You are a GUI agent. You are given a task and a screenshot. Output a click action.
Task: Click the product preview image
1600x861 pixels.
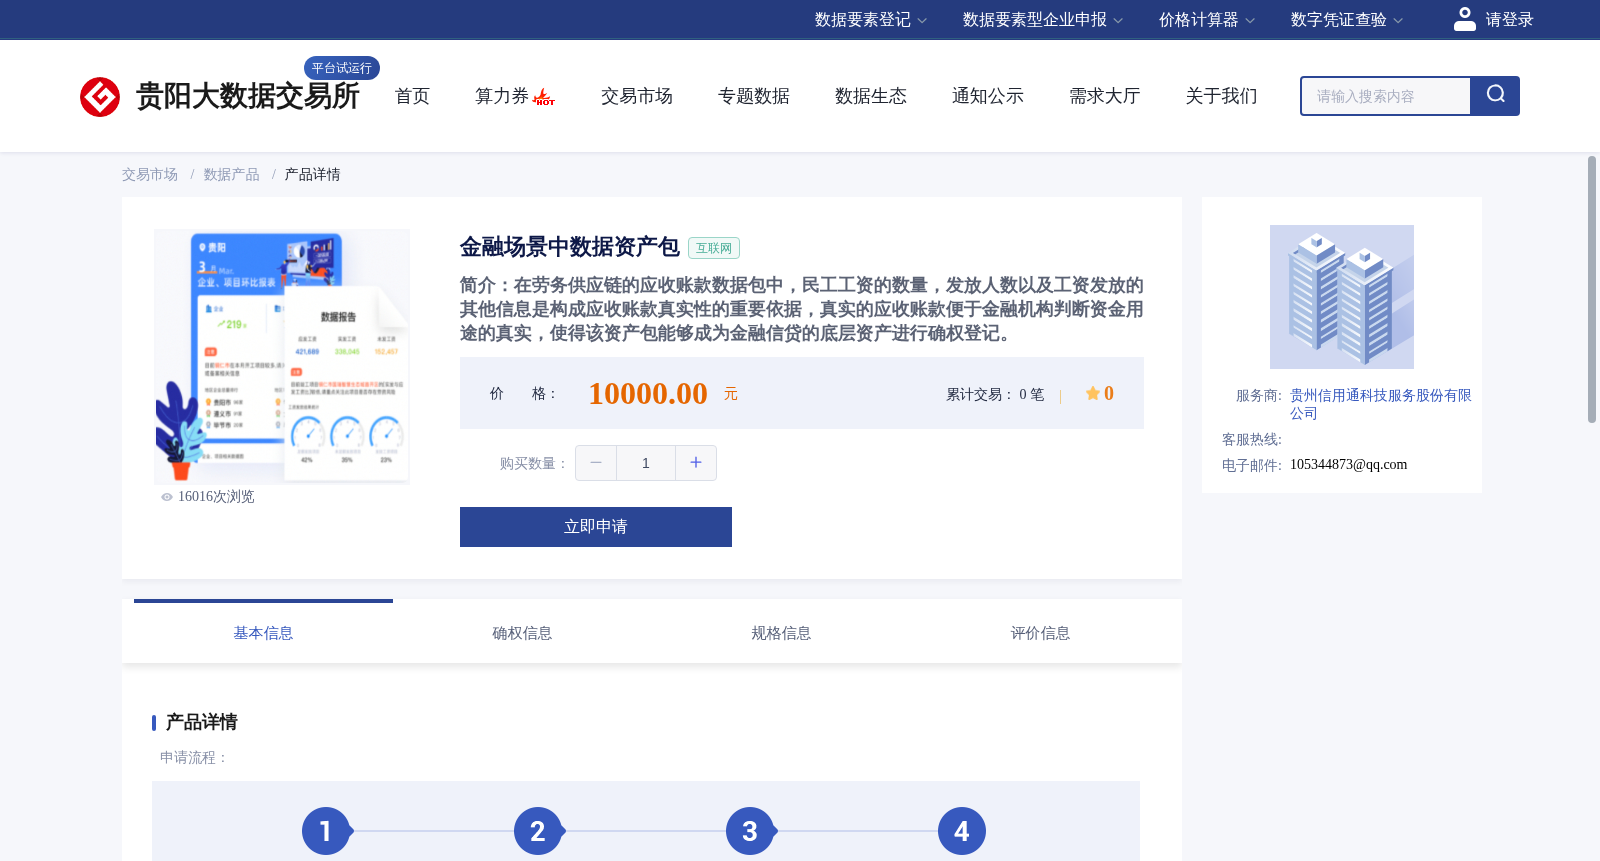[x=282, y=357]
